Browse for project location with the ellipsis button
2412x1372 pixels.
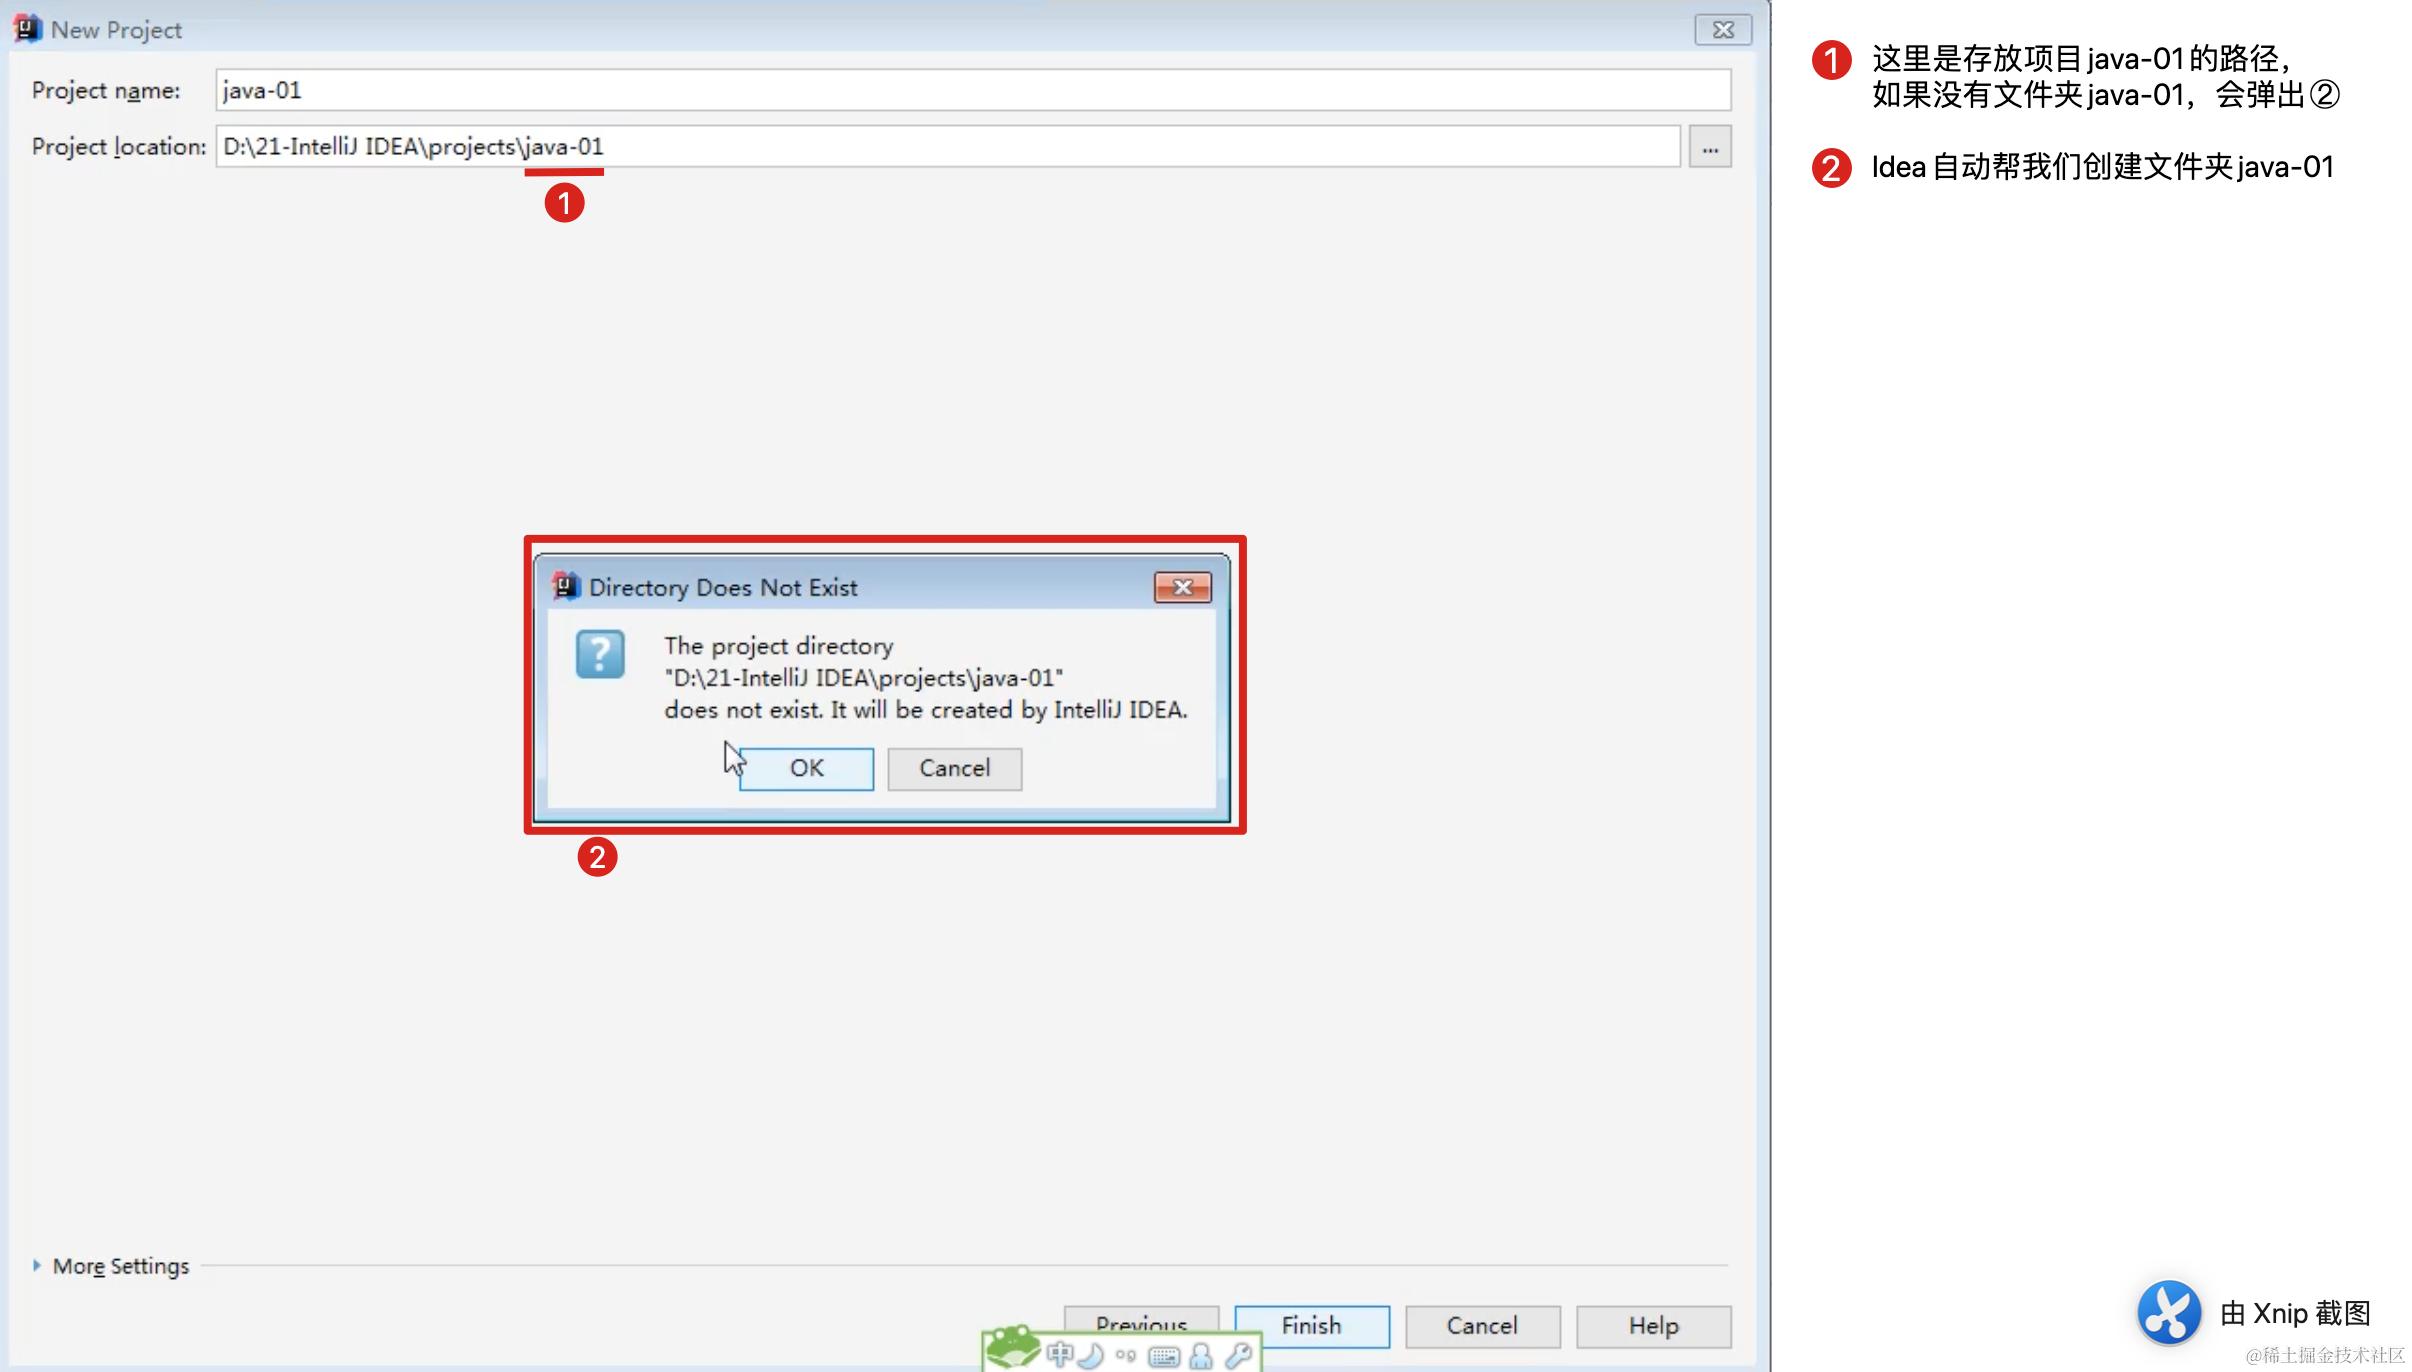(1709, 147)
